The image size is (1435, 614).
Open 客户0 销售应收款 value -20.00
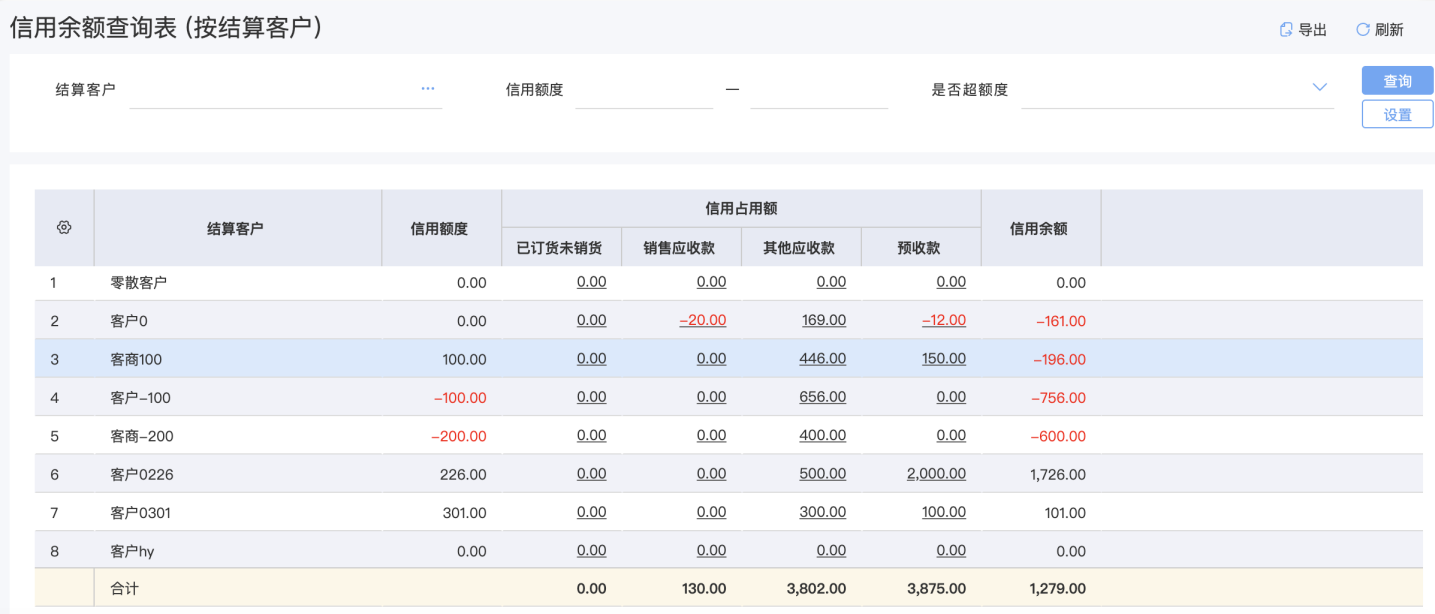703,321
